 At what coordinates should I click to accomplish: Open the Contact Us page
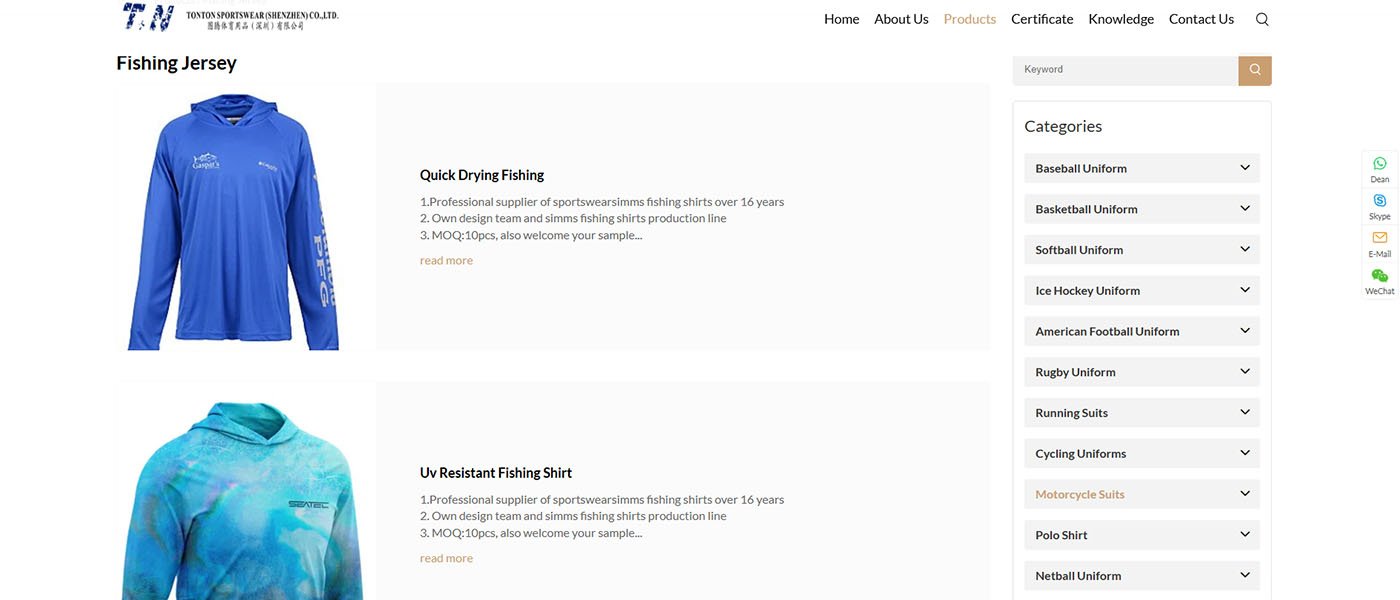tap(1201, 19)
